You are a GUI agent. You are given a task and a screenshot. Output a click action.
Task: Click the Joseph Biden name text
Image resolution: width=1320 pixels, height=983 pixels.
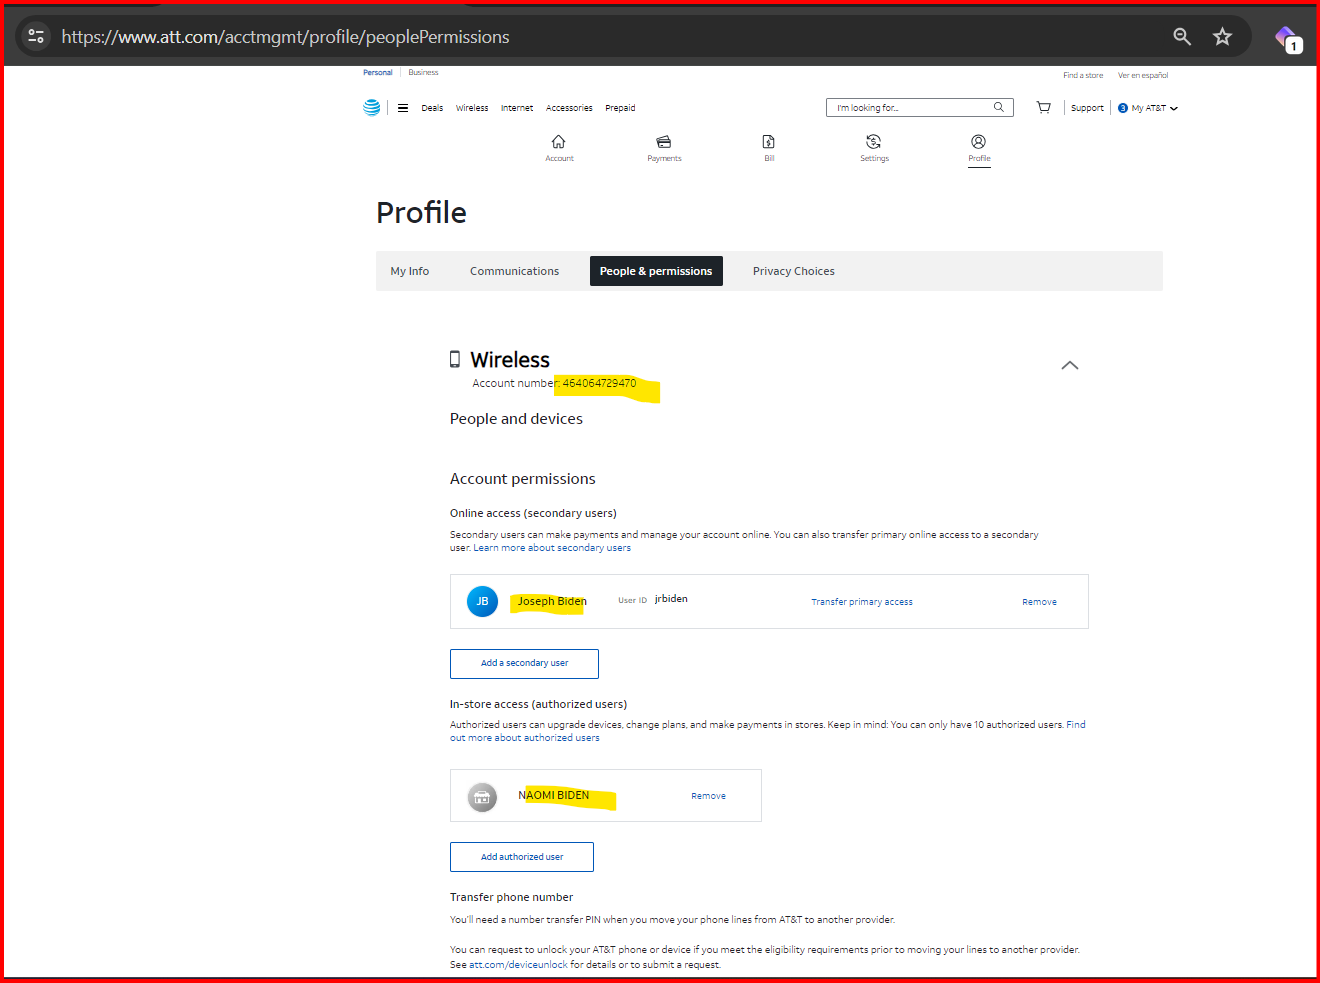pyautogui.click(x=552, y=601)
